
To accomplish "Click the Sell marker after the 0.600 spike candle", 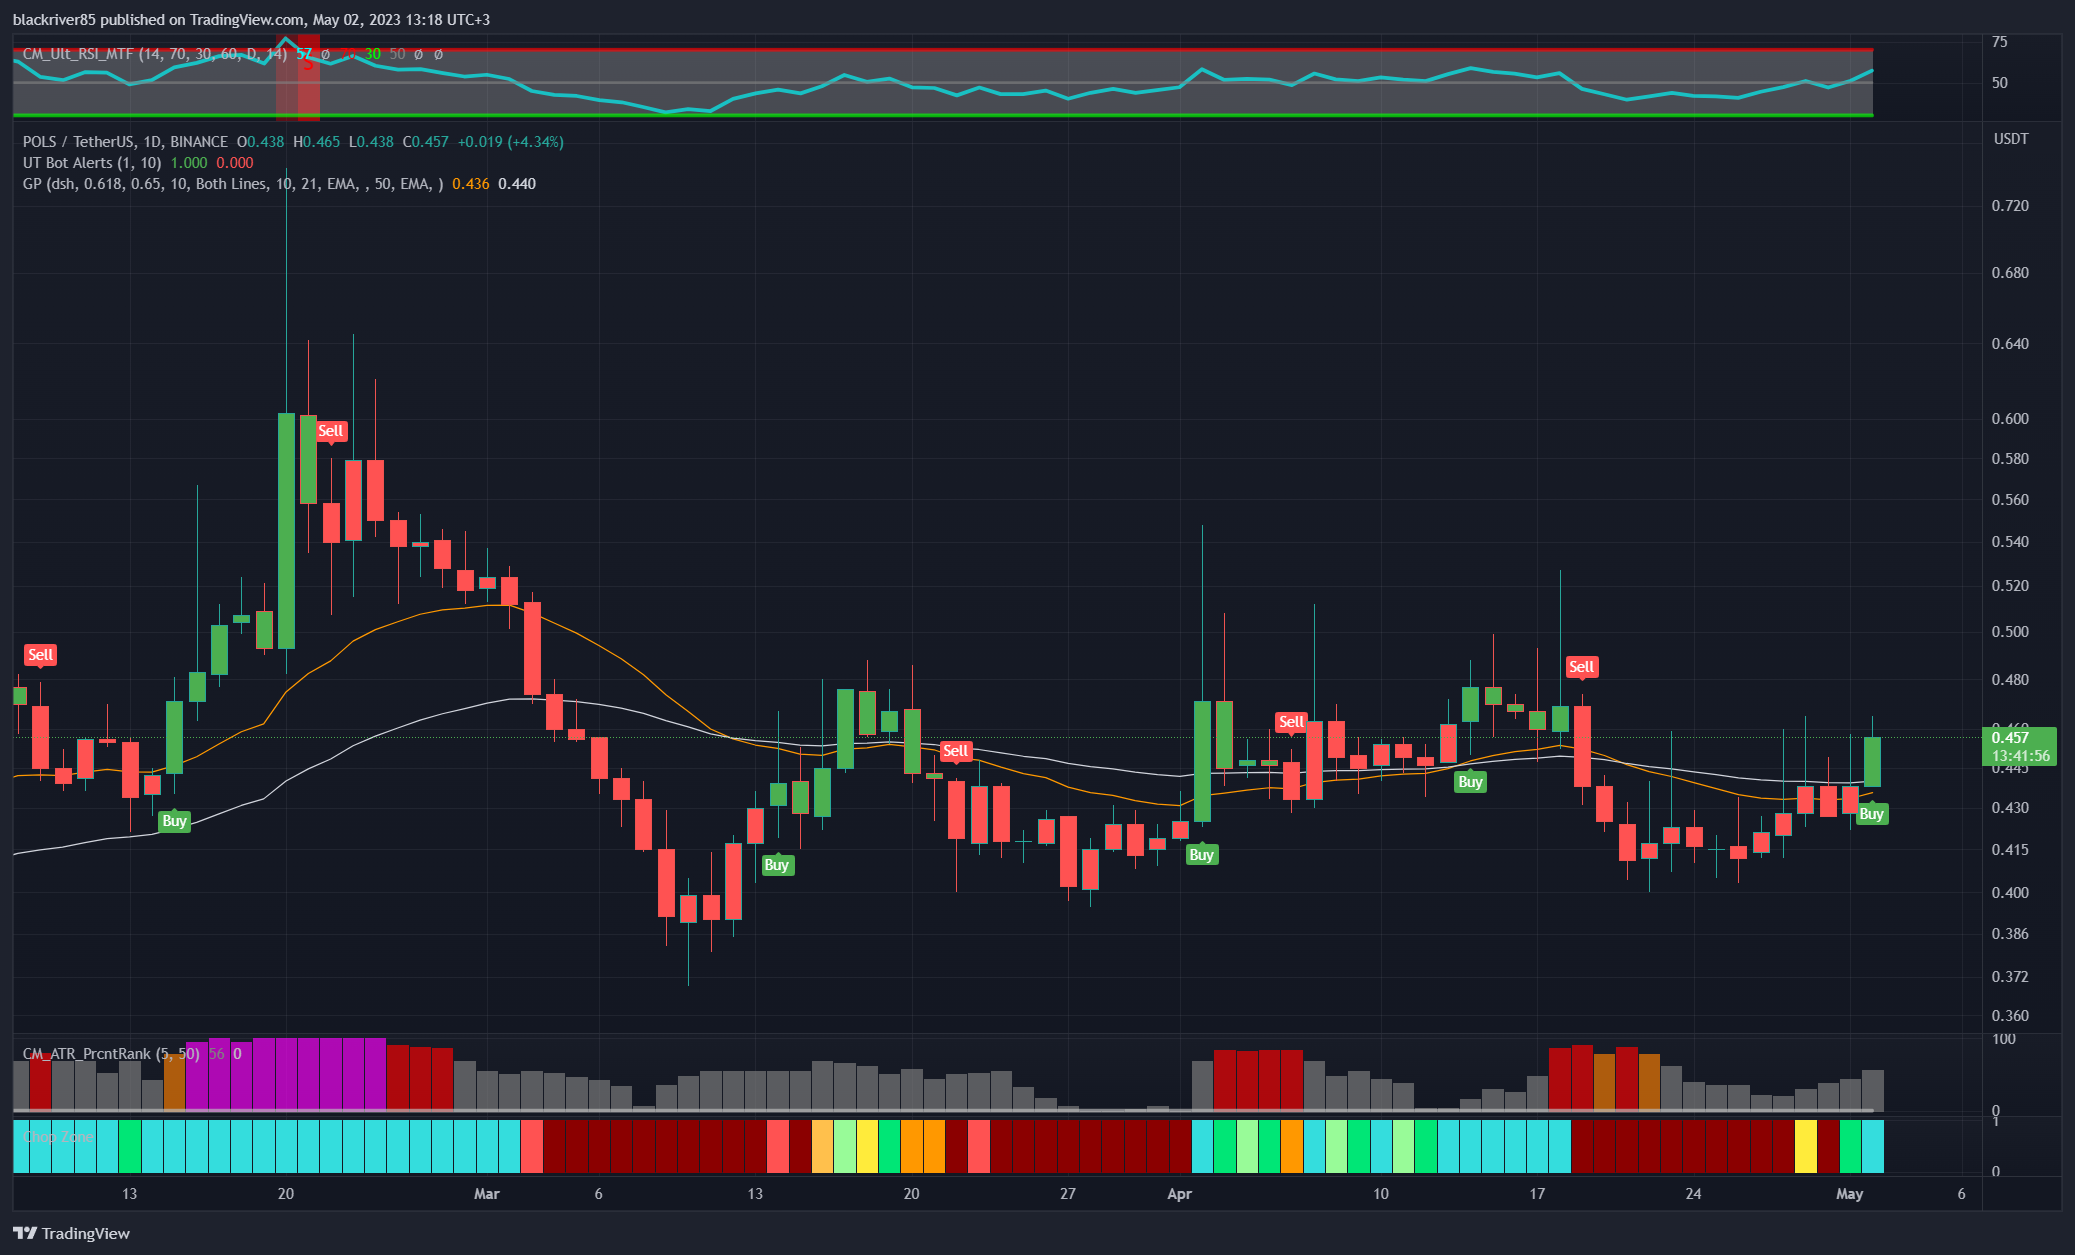I will (x=330, y=431).
